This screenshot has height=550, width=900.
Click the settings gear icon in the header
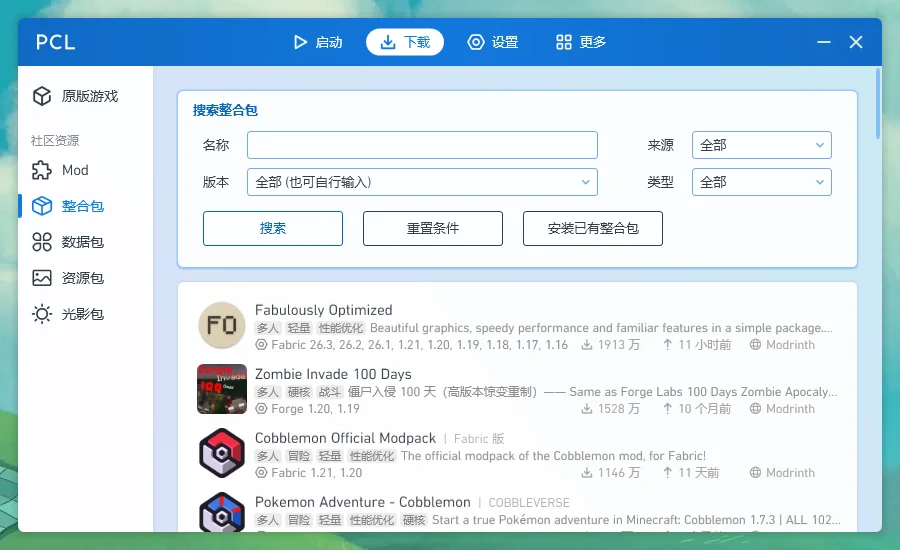pyautogui.click(x=476, y=42)
